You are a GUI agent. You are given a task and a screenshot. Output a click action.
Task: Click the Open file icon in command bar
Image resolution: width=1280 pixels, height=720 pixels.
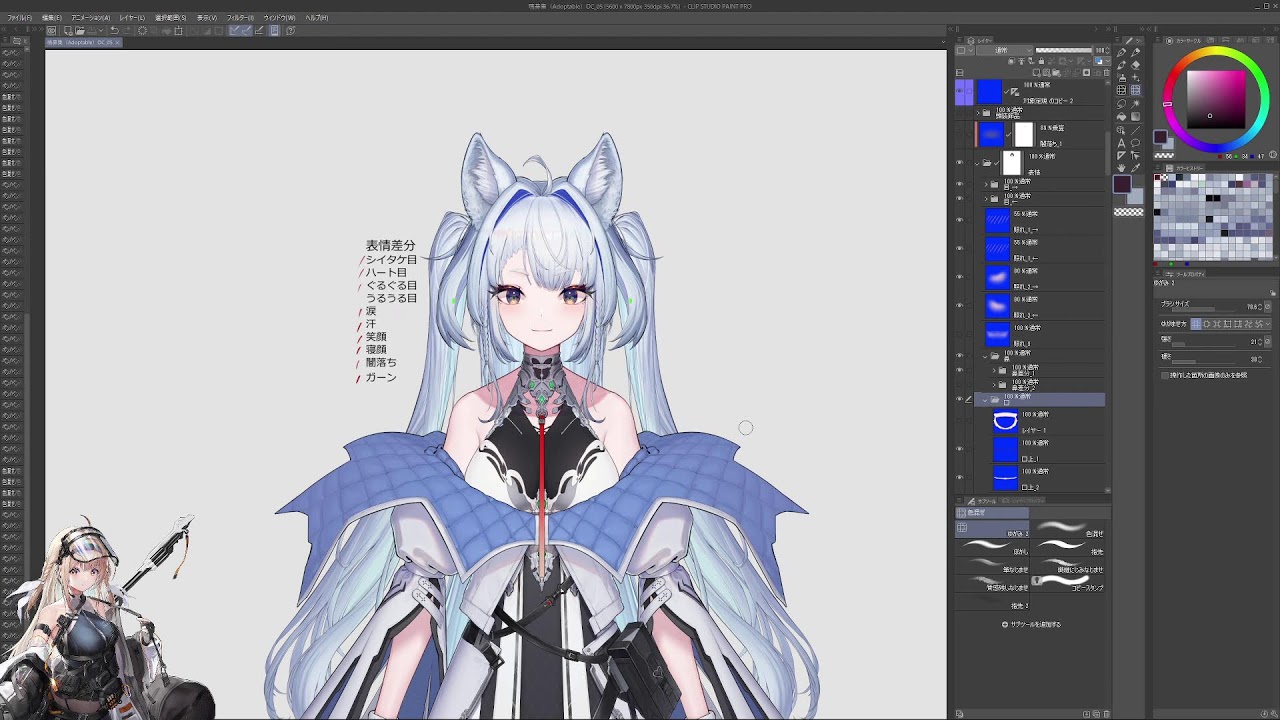point(80,30)
